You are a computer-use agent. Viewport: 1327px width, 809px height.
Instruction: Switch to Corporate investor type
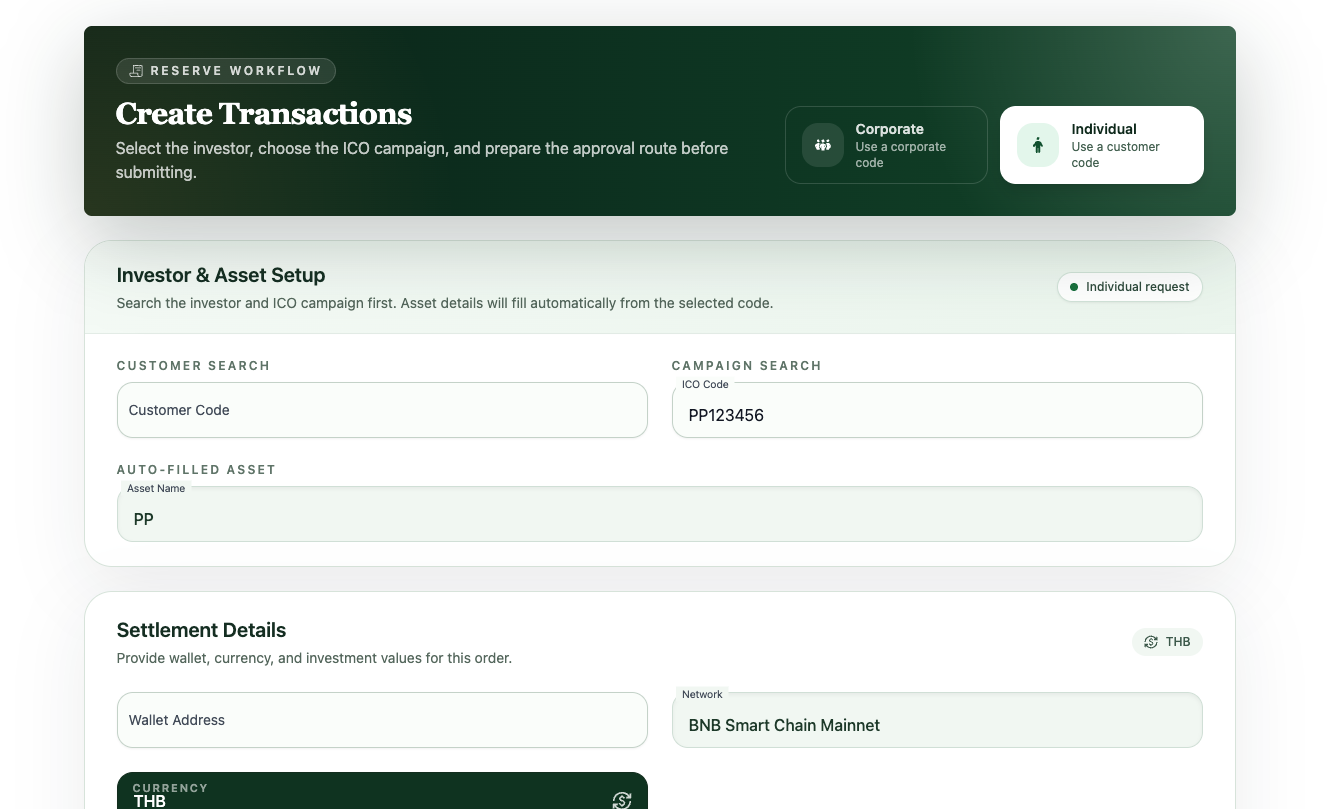pos(886,145)
